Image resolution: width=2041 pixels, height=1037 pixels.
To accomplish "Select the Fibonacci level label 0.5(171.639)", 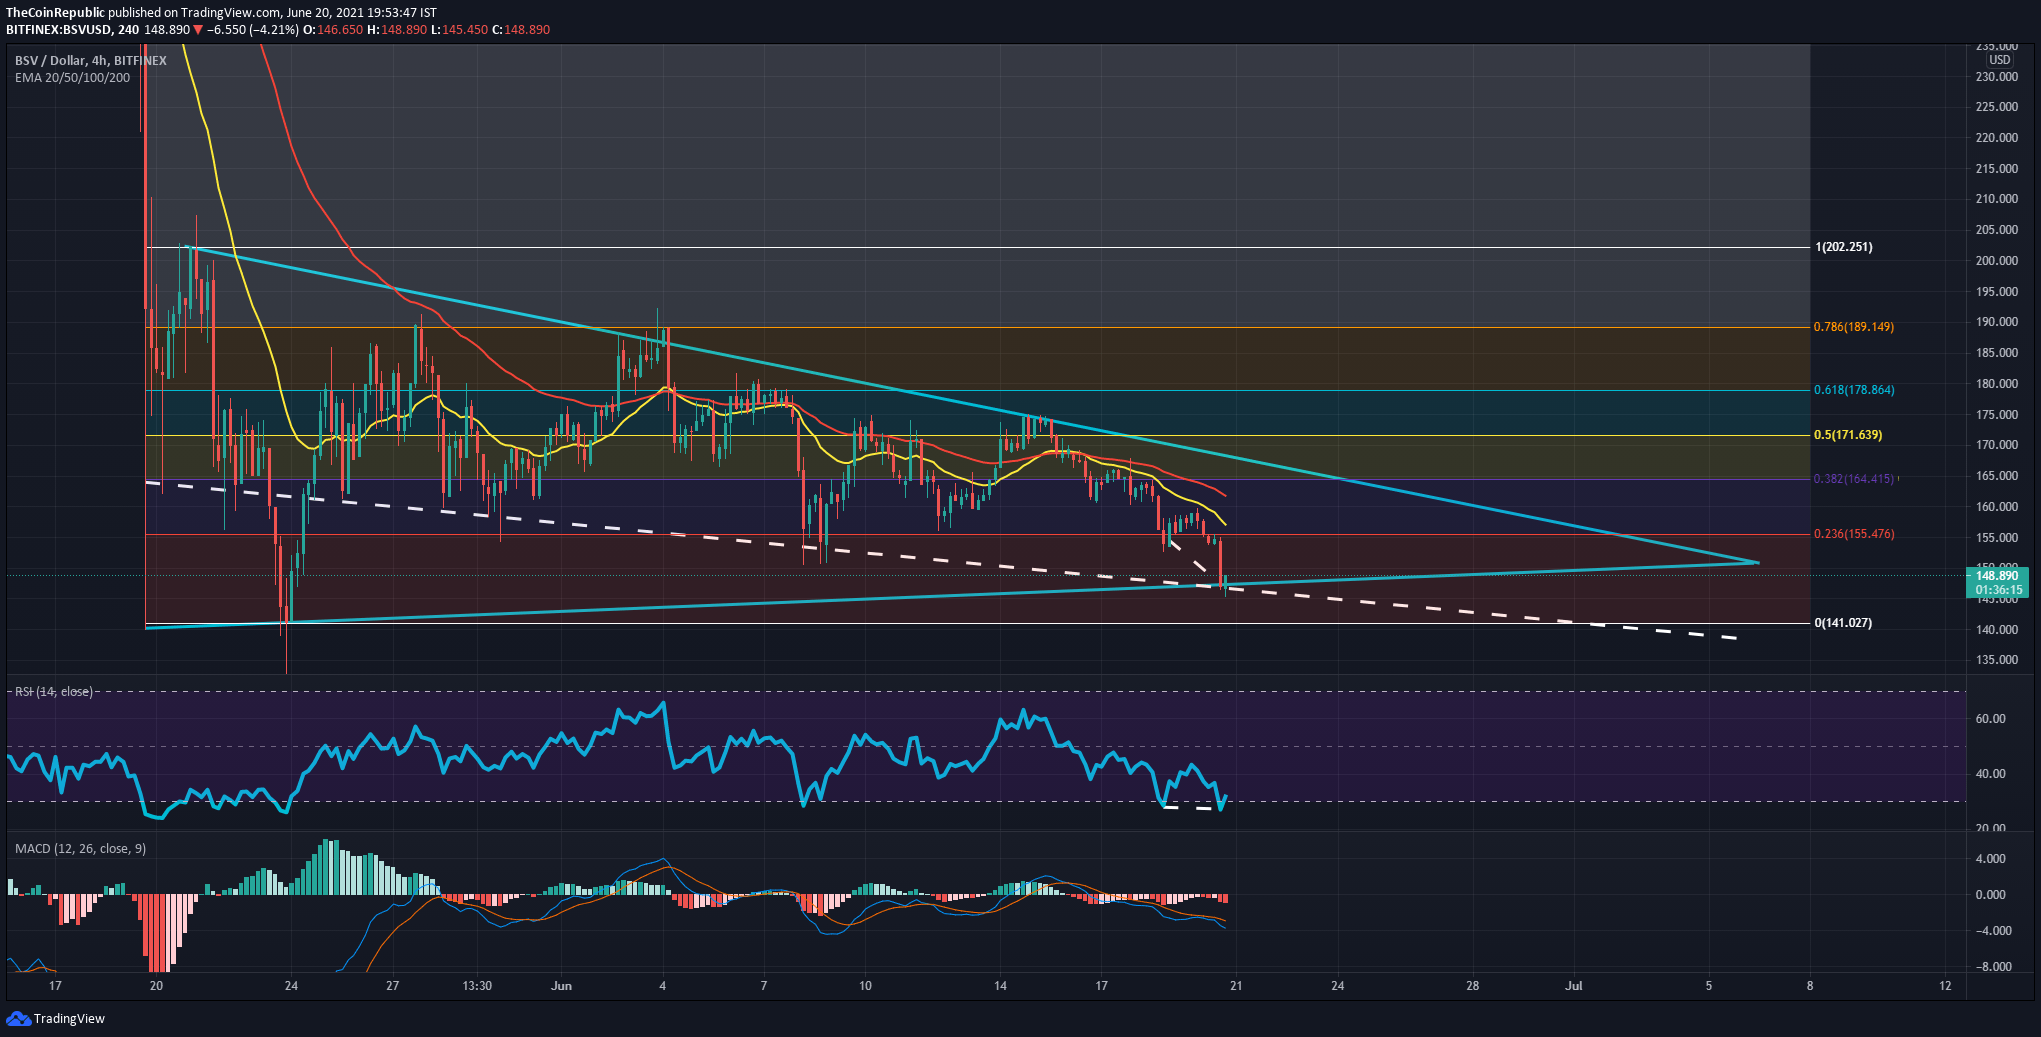I will click(x=1848, y=435).
